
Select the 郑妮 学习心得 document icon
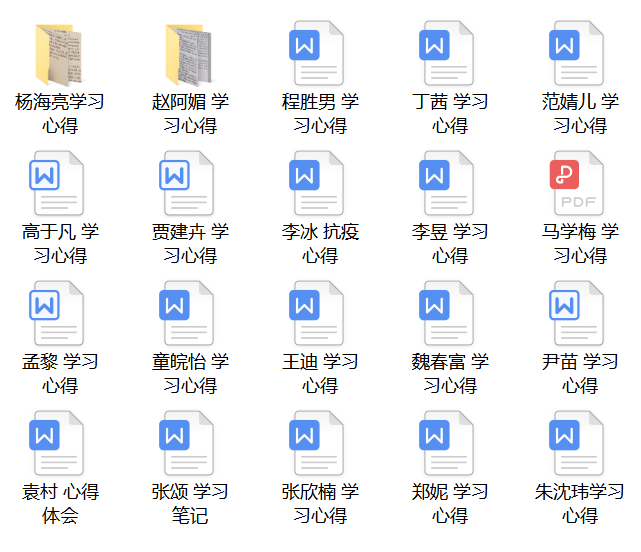pyautogui.click(x=446, y=443)
